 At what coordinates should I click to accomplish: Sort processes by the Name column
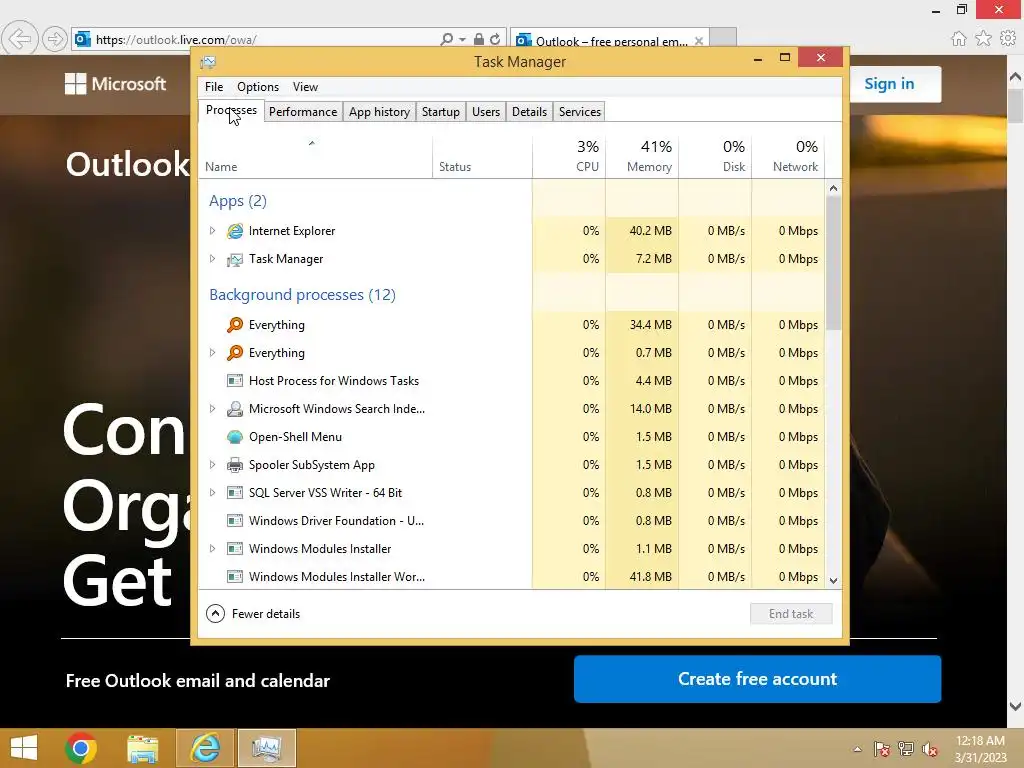pyautogui.click(x=315, y=157)
